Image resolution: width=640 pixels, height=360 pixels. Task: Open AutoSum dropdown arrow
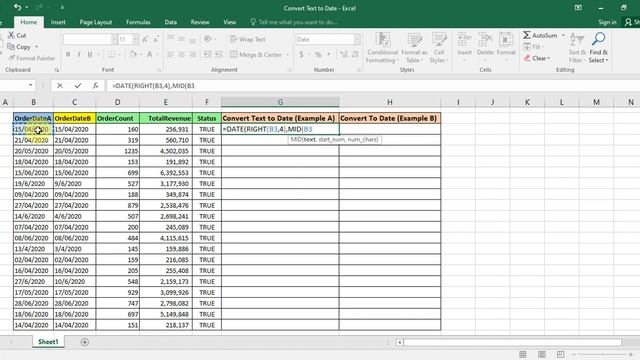click(x=563, y=36)
